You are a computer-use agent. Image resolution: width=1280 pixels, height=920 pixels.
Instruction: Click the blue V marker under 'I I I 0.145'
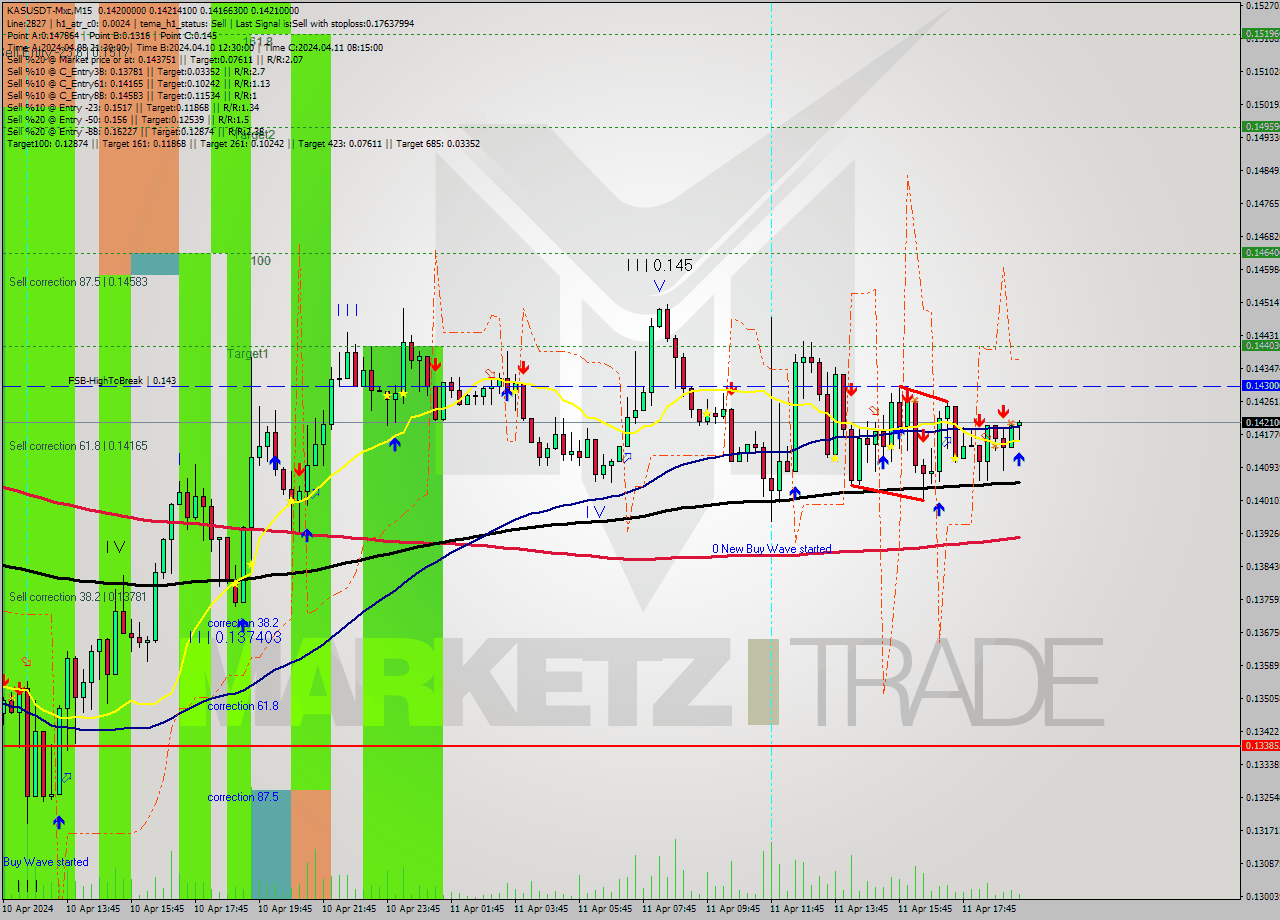point(658,287)
